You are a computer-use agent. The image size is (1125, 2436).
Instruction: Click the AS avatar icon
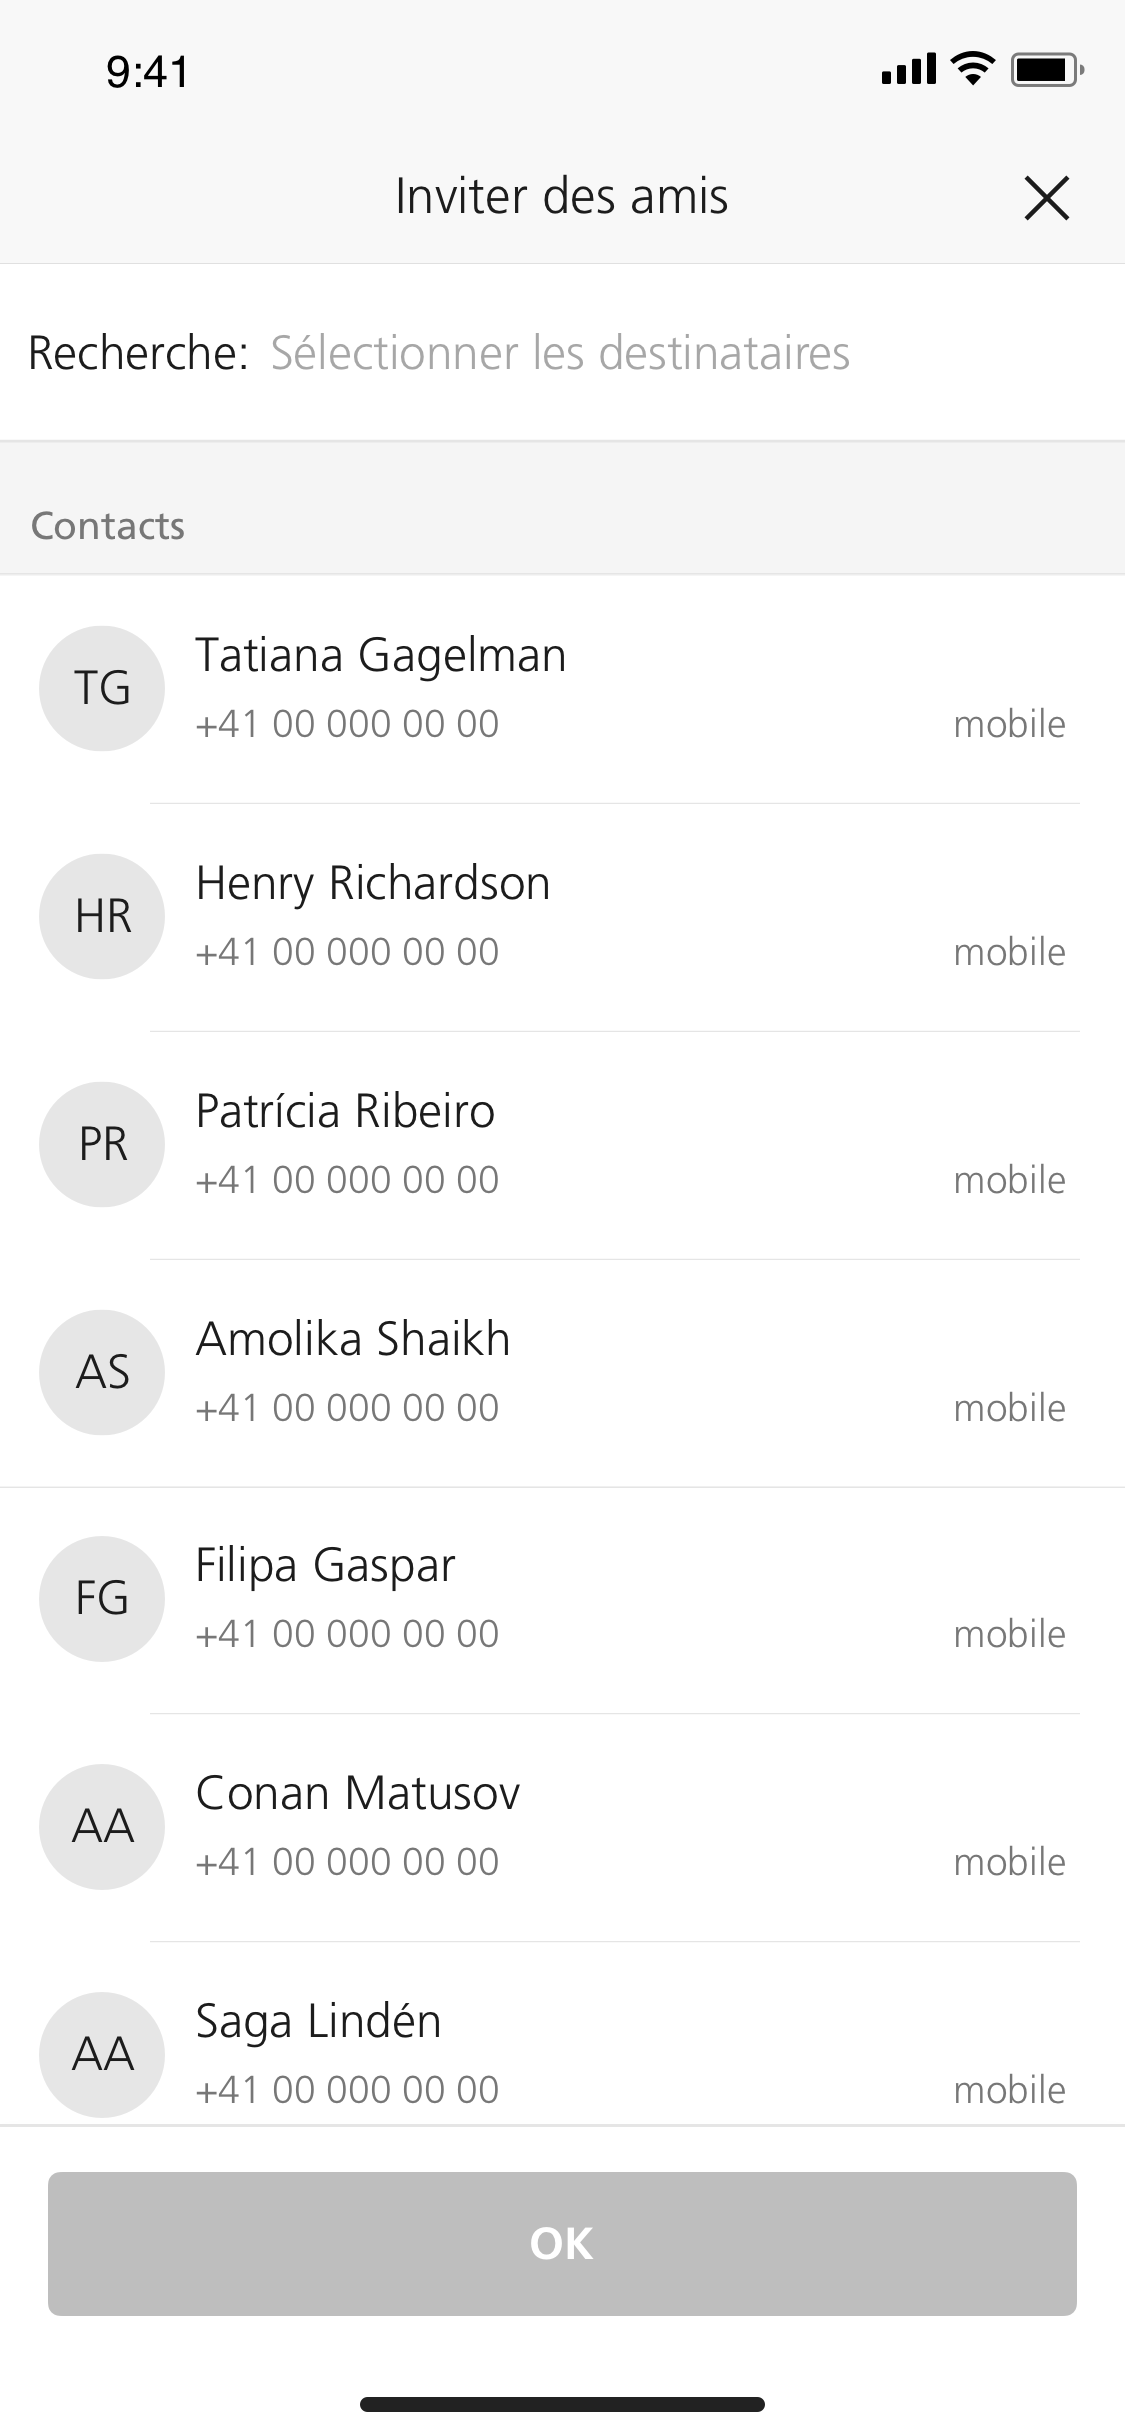[102, 1372]
